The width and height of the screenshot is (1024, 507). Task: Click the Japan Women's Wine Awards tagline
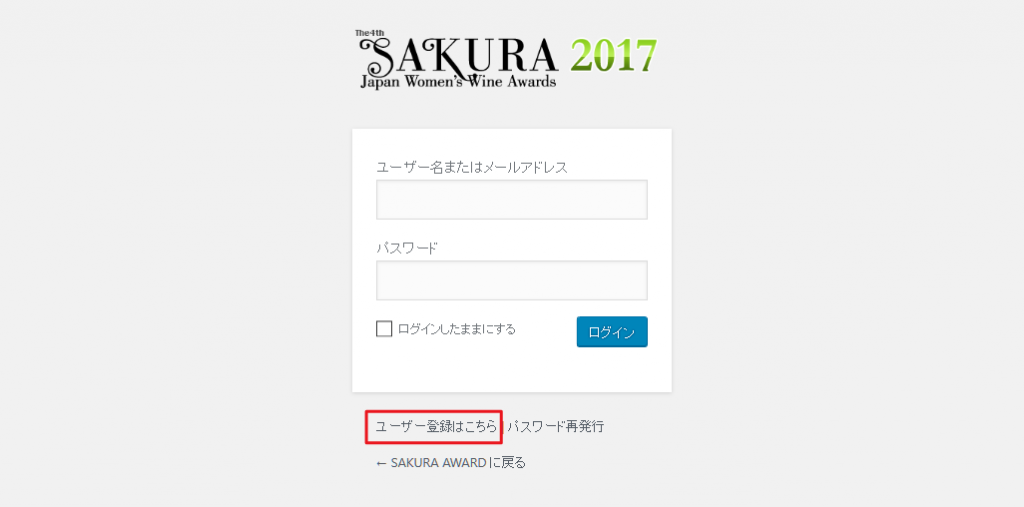tap(458, 82)
